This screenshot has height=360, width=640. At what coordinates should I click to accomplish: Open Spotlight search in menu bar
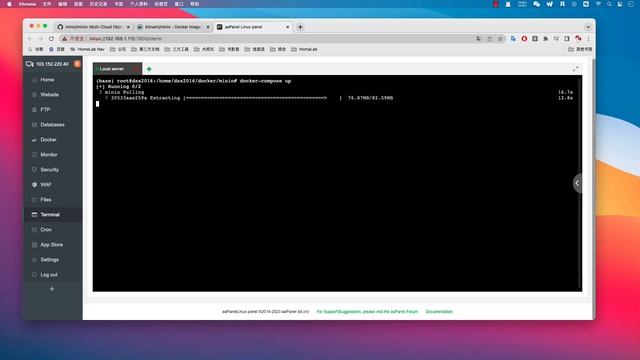click(x=609, y=4)
